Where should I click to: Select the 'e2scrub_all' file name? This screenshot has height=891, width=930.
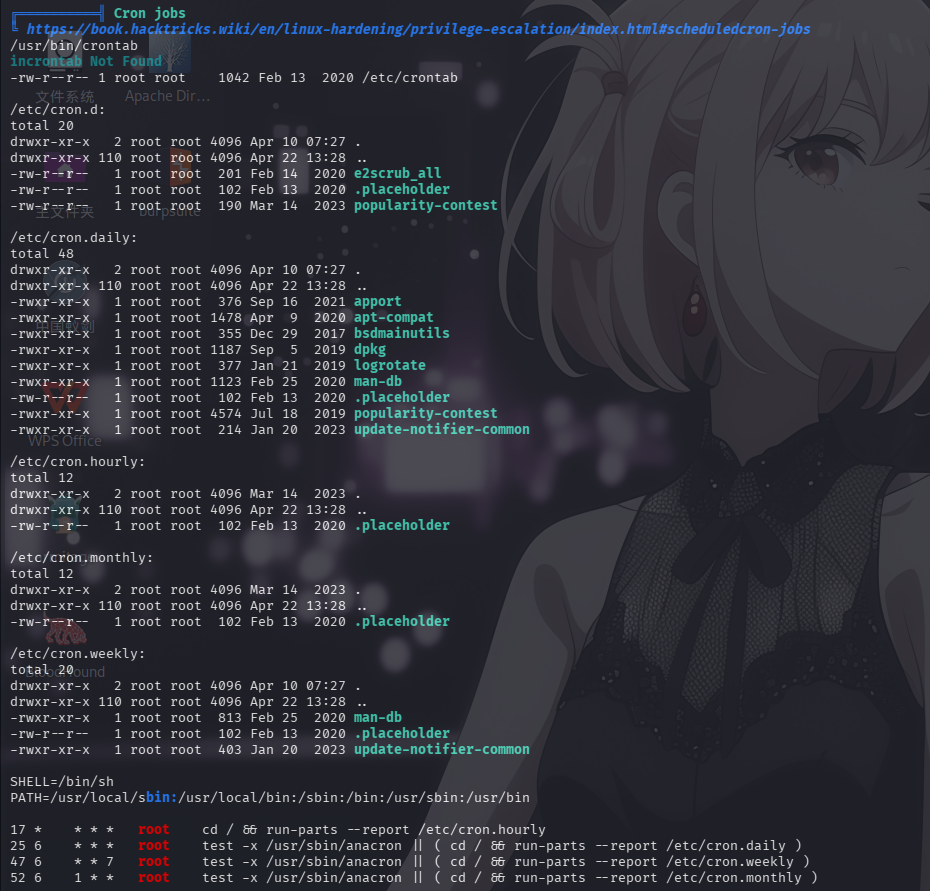click(397, 173)
